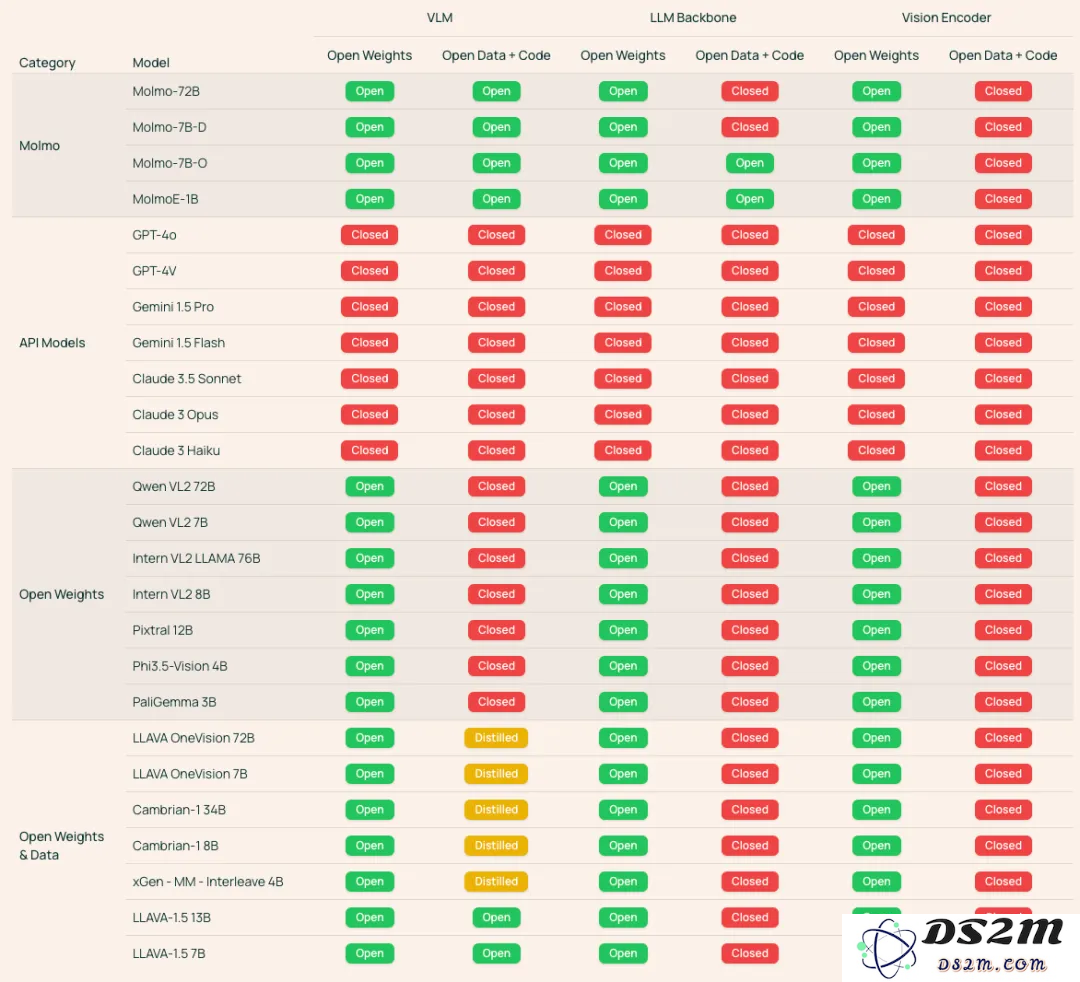Click MolmoE-1B's Vision Encoder data 'Closed' badge
Screen dimensions: 1080x982
1004,199
